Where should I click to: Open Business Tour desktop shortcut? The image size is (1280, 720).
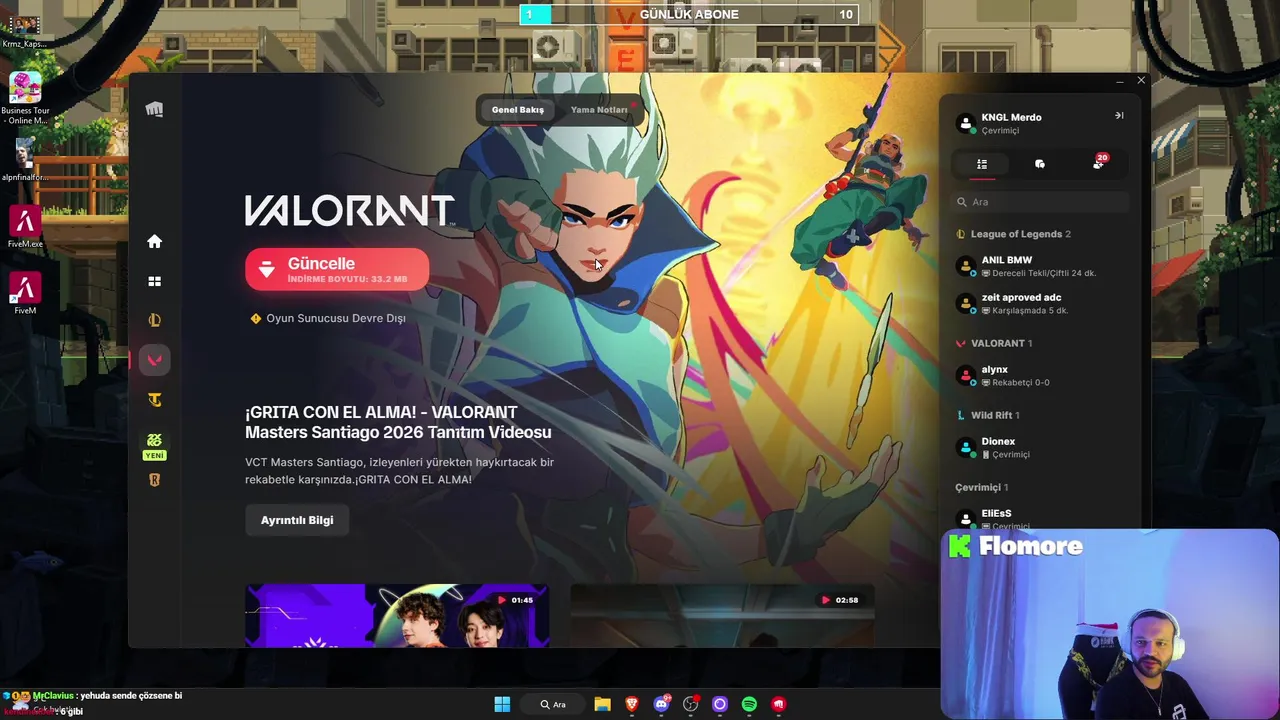[25, 98]
